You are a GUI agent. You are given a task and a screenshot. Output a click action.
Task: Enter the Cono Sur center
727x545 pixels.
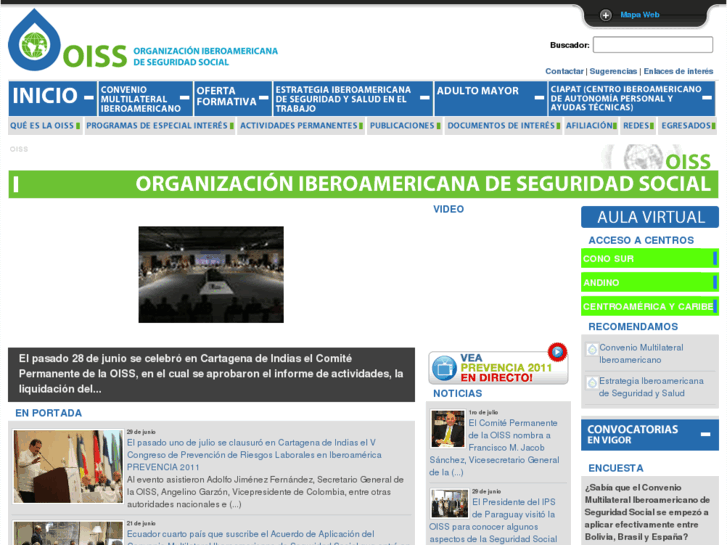click(x=650, y=258)
